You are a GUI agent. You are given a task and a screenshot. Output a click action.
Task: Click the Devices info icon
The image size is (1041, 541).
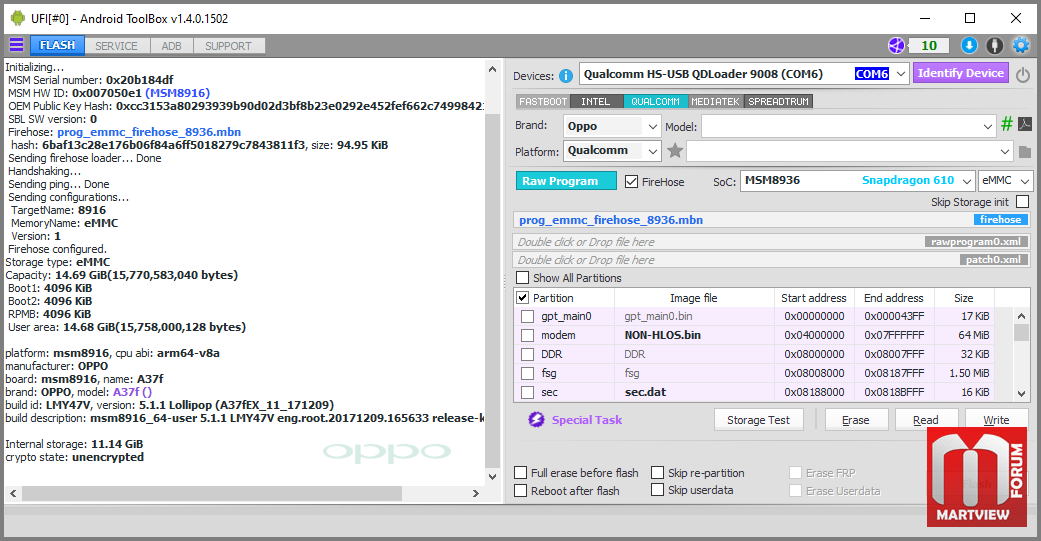[566, 76]
